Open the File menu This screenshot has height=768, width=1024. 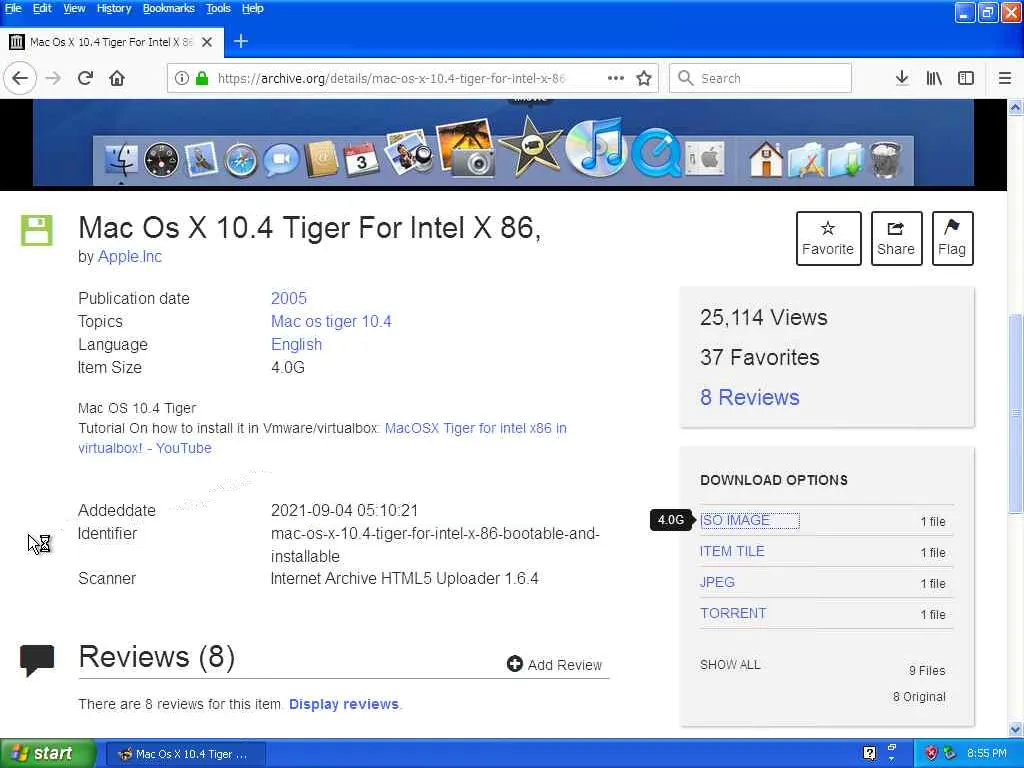tap(13, 8)
